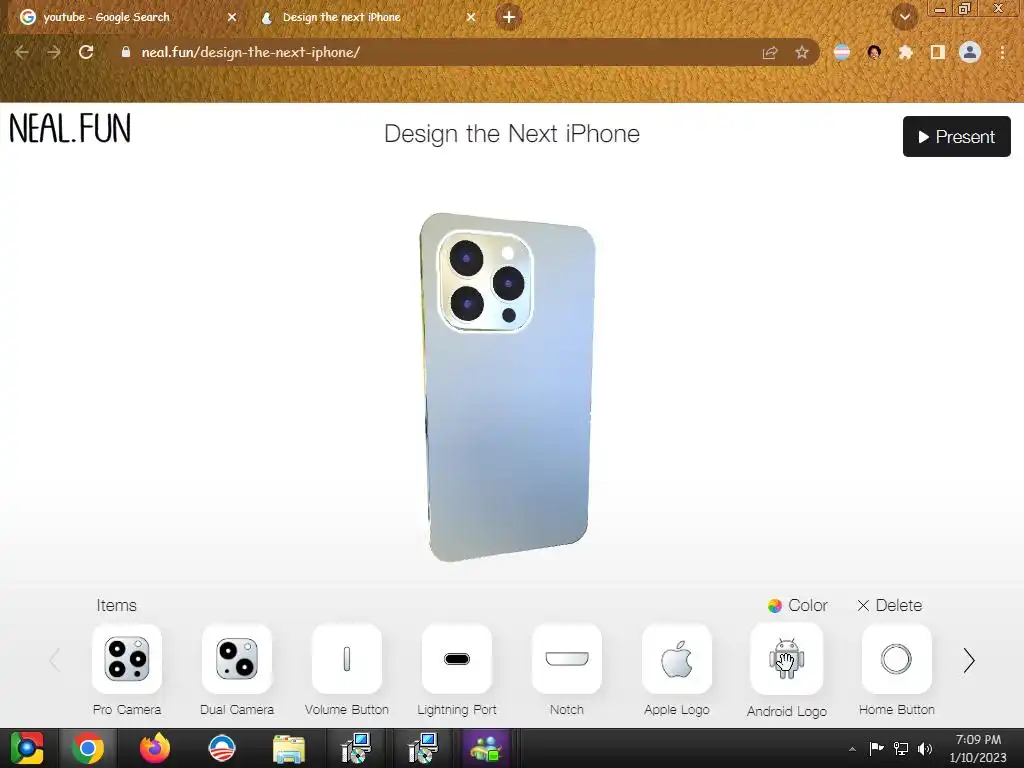The height and width of the screenshot is (768, 1024).
Task: Add the Apple Logo item
Action: [x=677, y=659]
